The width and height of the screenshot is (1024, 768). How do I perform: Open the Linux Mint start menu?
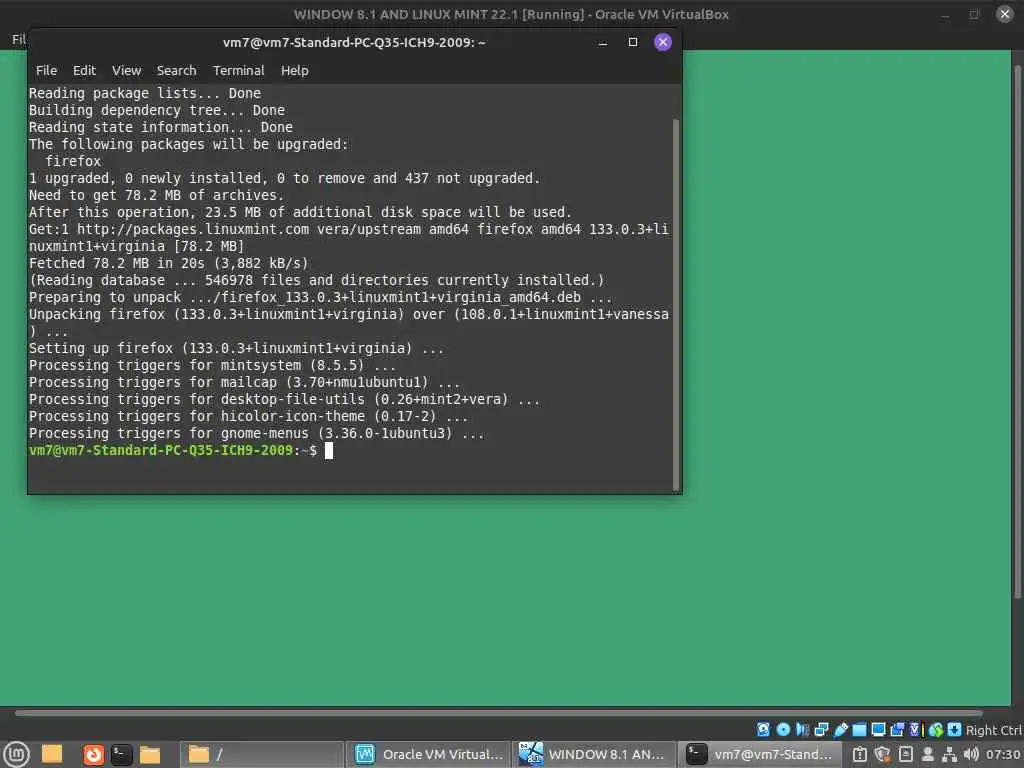(x=16, y=754)
